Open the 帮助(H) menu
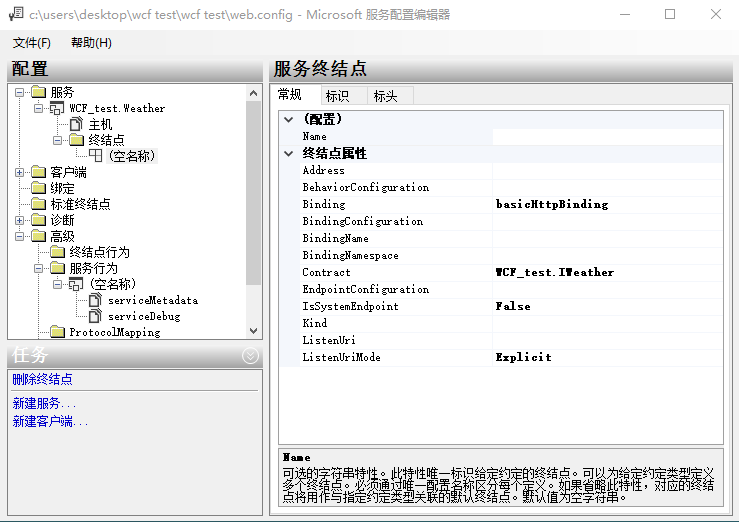Image resolution: width=739 pixels, height=522 pixels. pyautogui.click(x=91, y=43)
